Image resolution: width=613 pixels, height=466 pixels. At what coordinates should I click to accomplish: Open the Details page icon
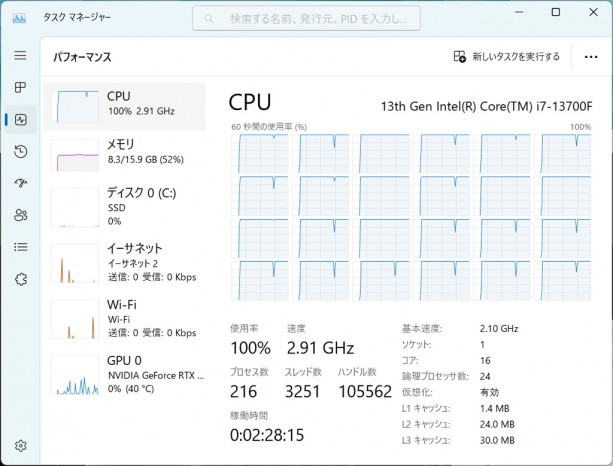[x=20, y=247]
